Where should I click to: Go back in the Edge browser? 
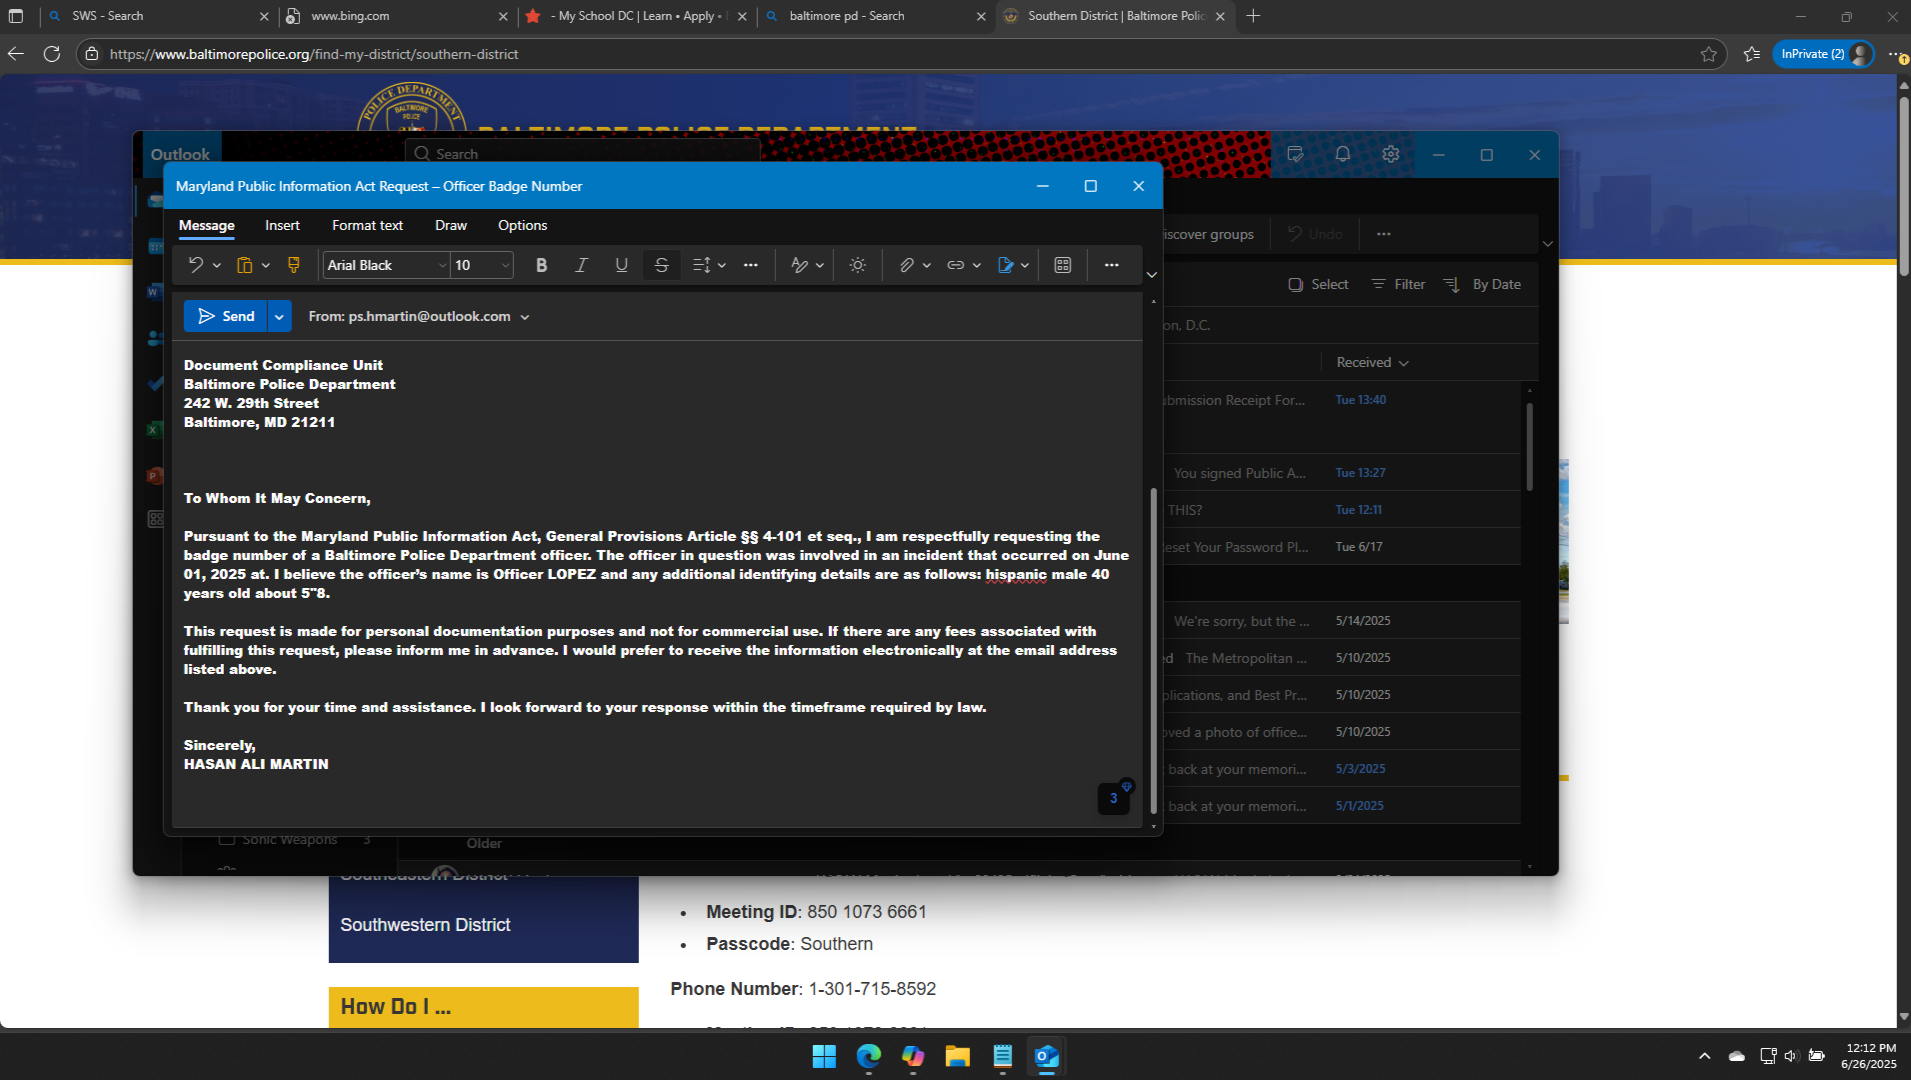pyautogui.click(x=16, y=54)
